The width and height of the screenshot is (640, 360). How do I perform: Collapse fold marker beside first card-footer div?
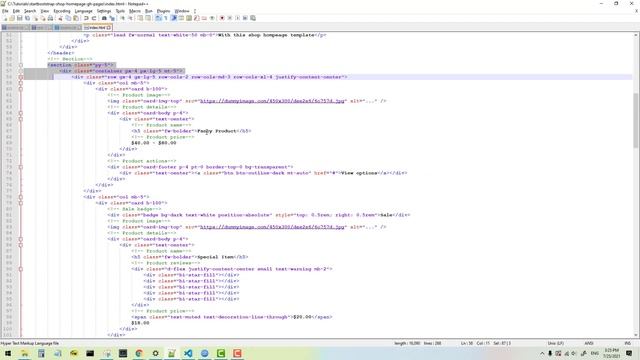point(20,167)
